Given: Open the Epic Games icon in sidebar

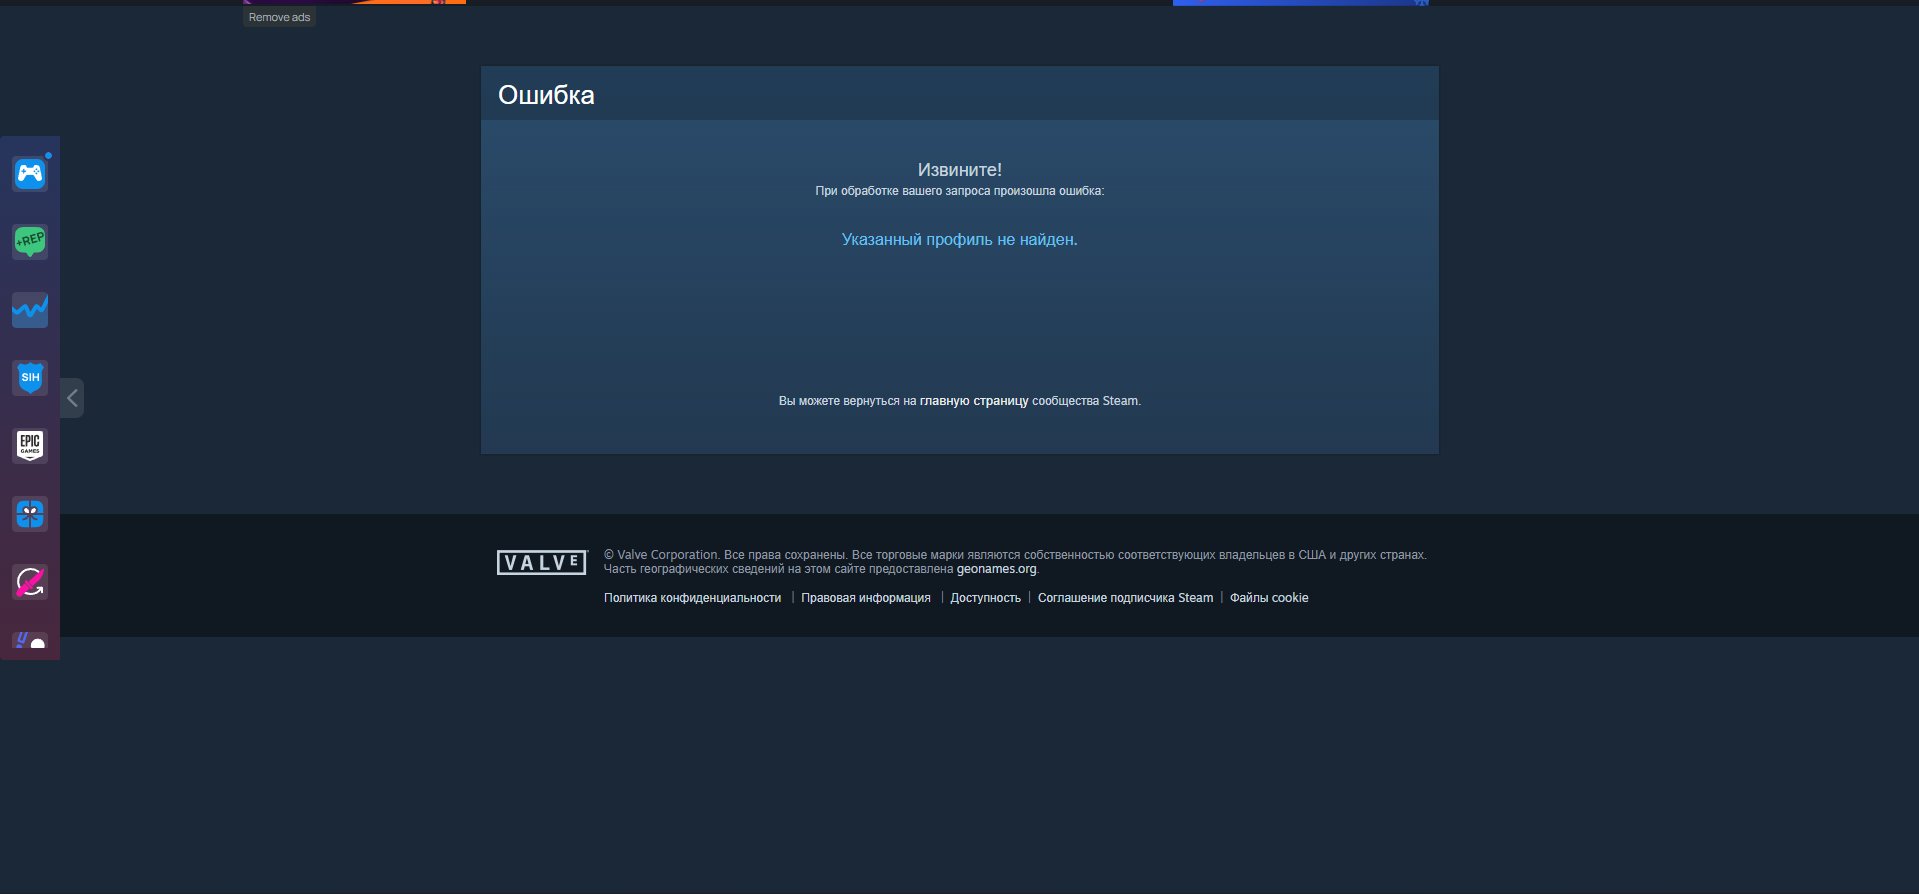Looking at the screenshot, I should 30,445.
